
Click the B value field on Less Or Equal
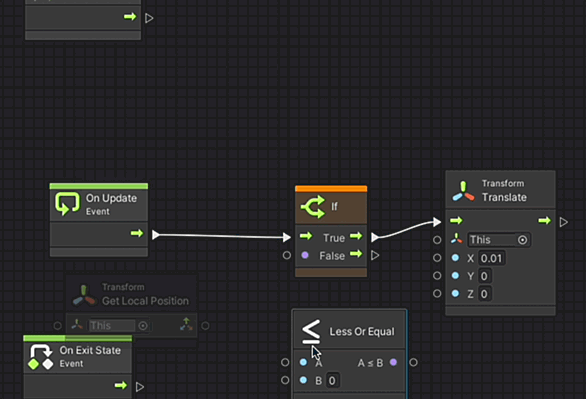[332, 381]
